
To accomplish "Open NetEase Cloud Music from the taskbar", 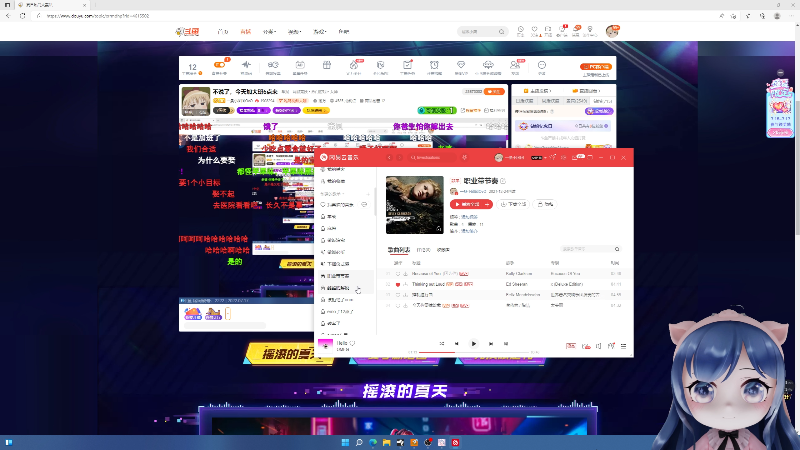I will tap(455, 442).
